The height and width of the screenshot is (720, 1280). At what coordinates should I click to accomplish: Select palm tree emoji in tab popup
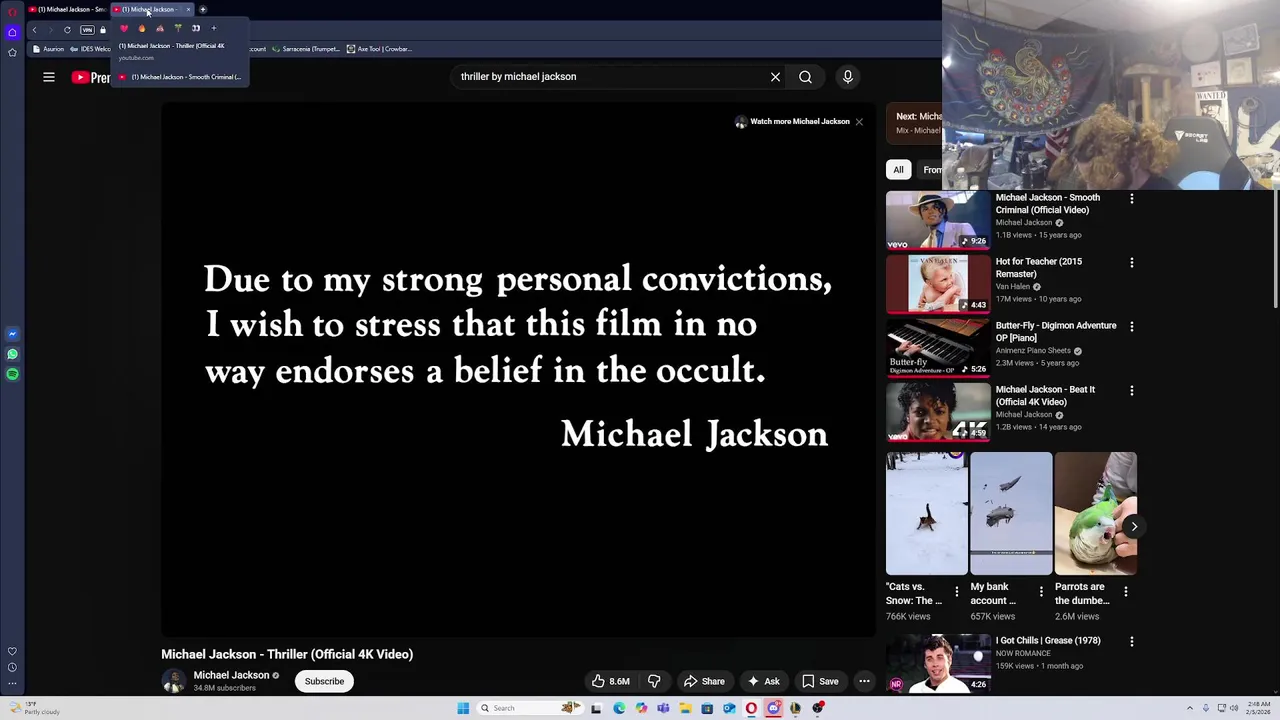[x=178, y=28]
